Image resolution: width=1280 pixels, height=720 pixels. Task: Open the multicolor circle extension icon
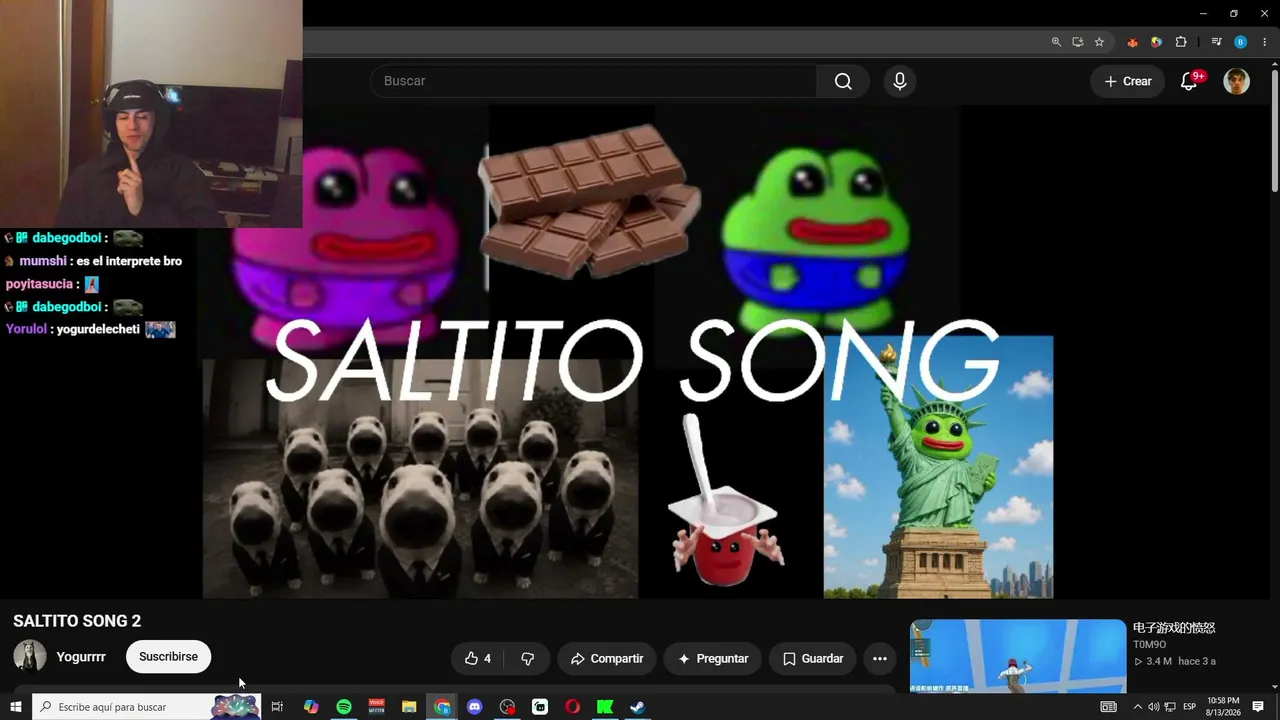[1156, 42]
